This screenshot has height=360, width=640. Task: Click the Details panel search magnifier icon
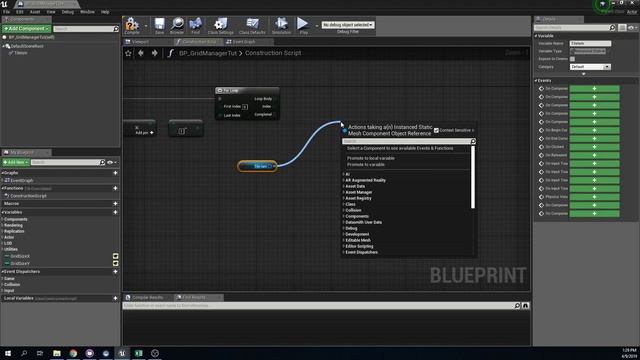612,28
